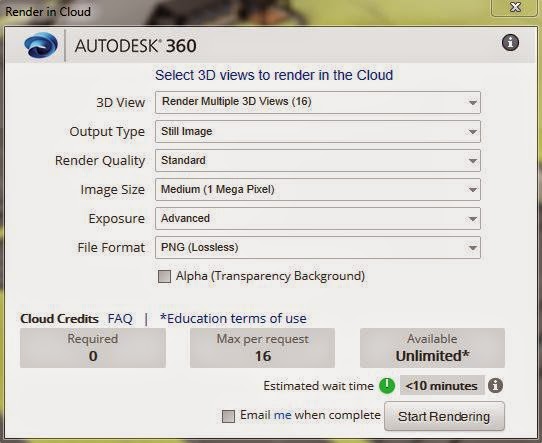
Task: Close the Render in Cloud dialog
Action: click(515, 7)
